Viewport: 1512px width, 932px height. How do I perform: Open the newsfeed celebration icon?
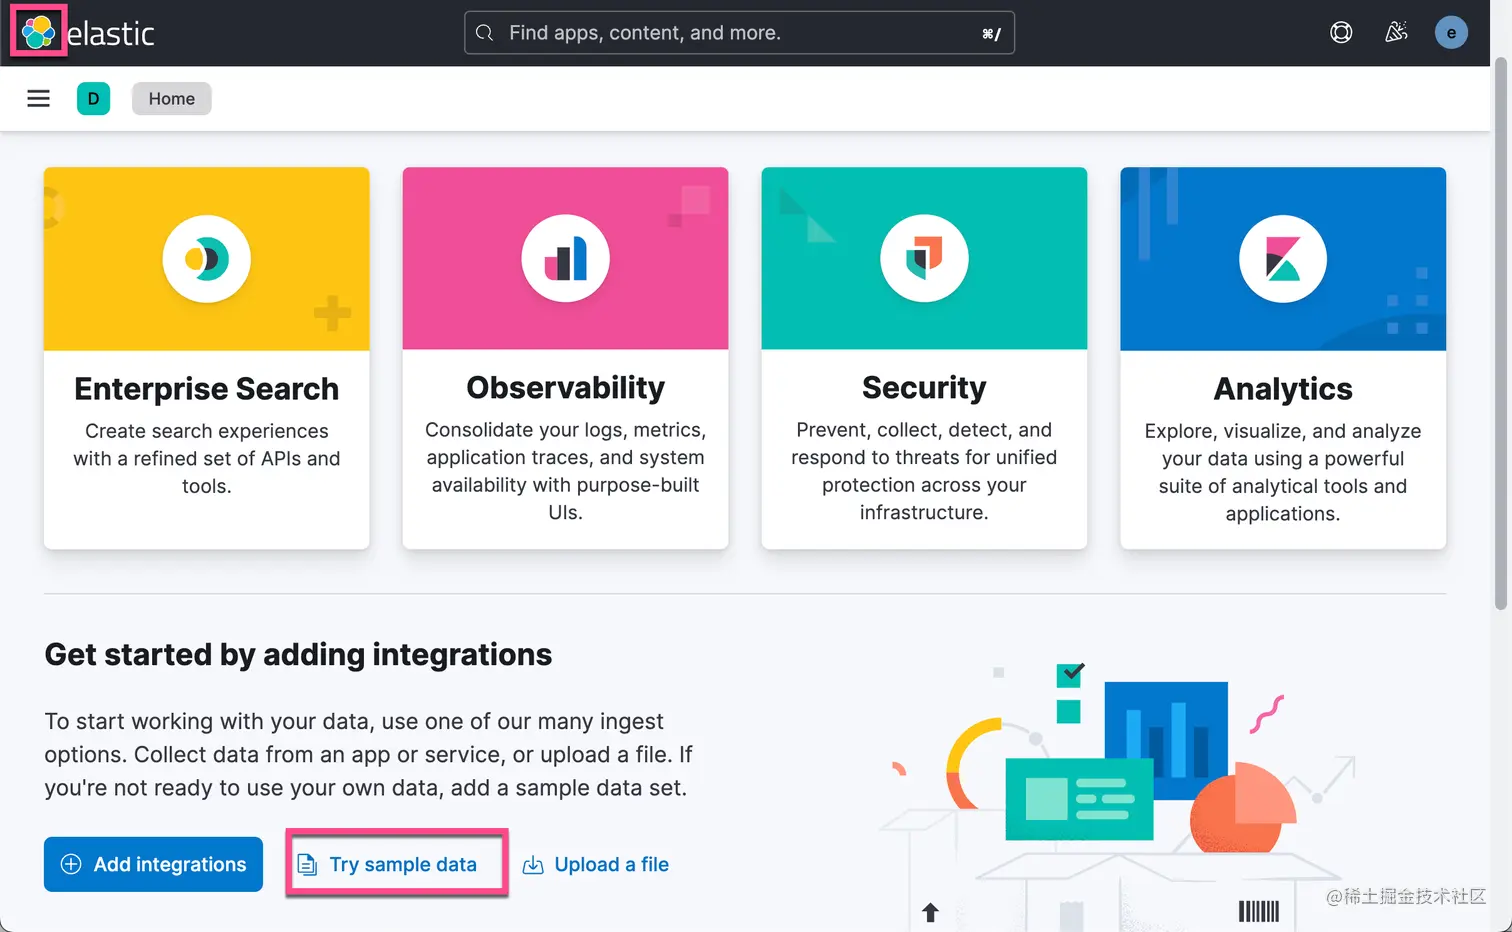click(1396, 32)
